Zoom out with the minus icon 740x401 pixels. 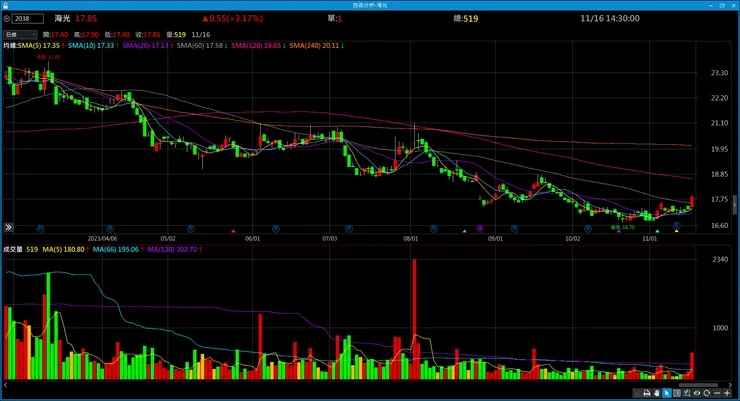[717, 393]
